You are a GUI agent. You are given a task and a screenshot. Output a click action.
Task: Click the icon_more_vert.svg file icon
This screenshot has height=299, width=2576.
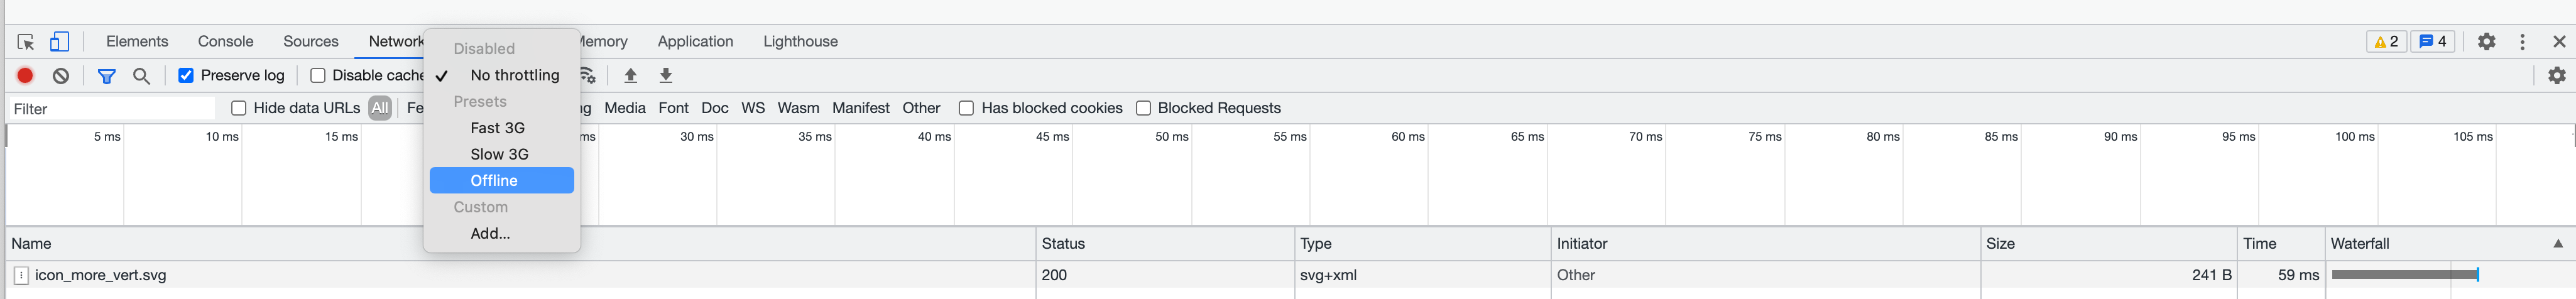coord(21,275)
